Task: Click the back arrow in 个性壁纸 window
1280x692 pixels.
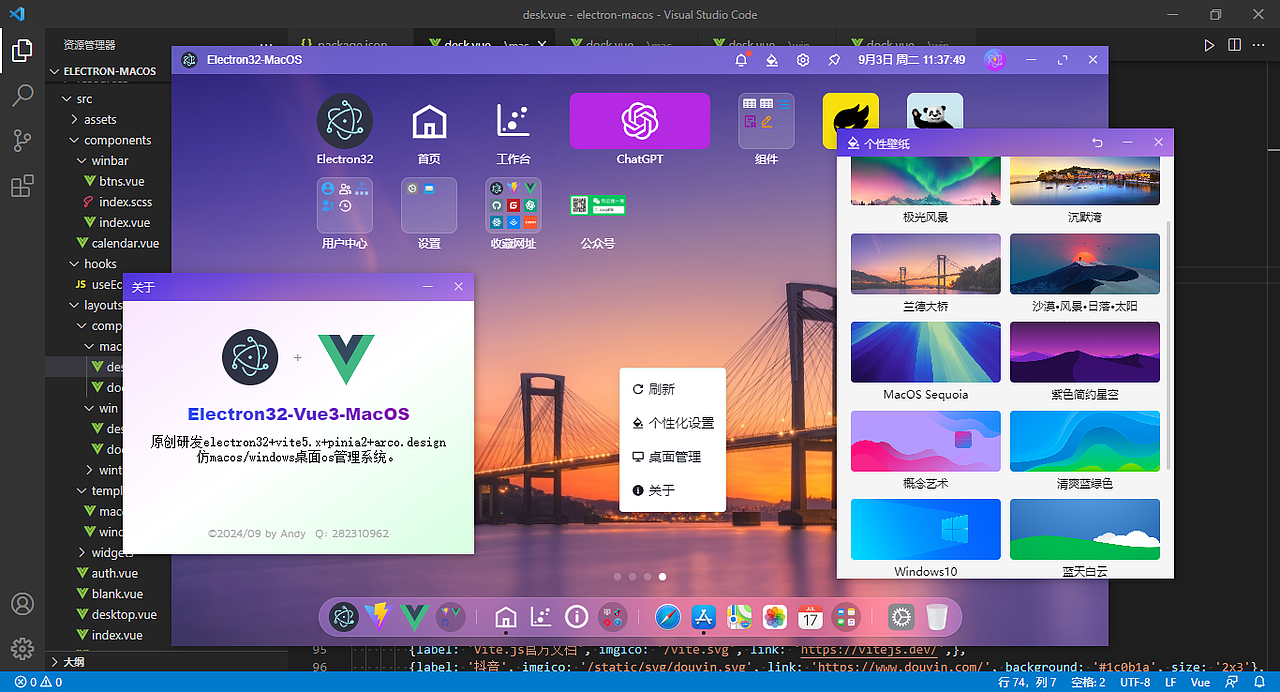Action: [x=1097, y=143]
